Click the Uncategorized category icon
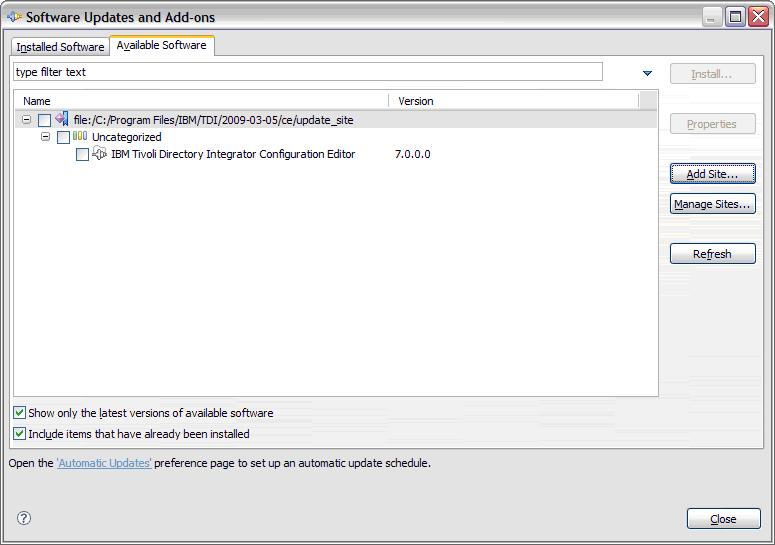The width and height of the screenshot is (775, 545). click(80, 136)
